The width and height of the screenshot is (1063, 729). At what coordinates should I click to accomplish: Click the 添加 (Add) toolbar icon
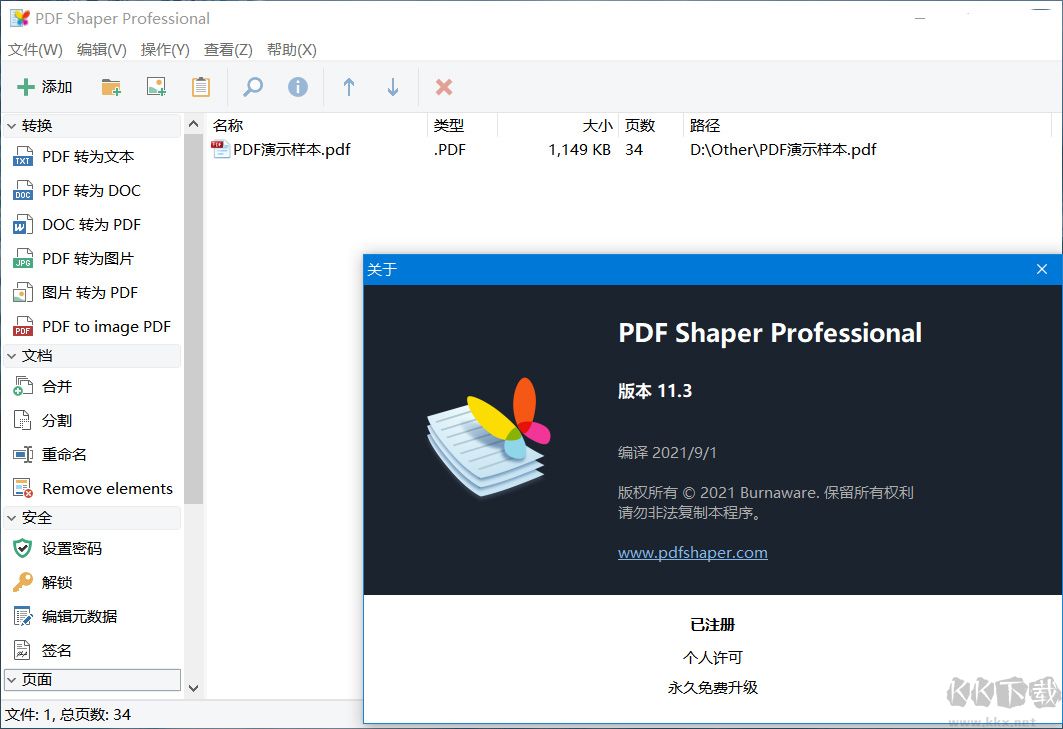tap(44, 86)
